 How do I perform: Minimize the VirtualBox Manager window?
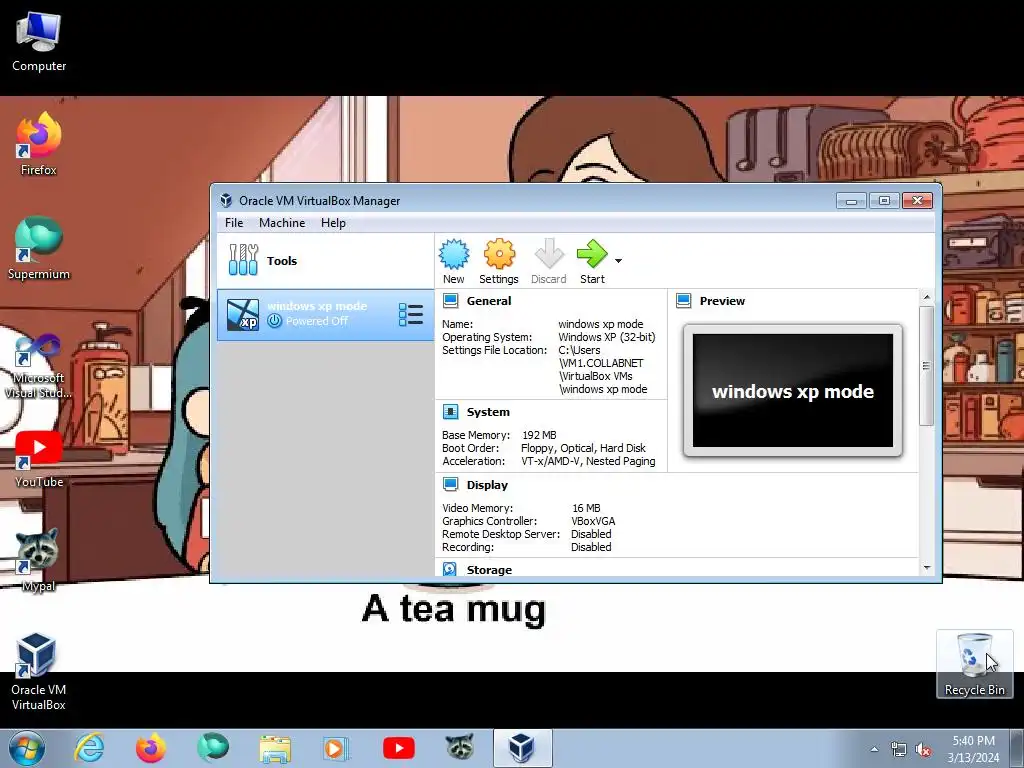[x=851, y=200]
